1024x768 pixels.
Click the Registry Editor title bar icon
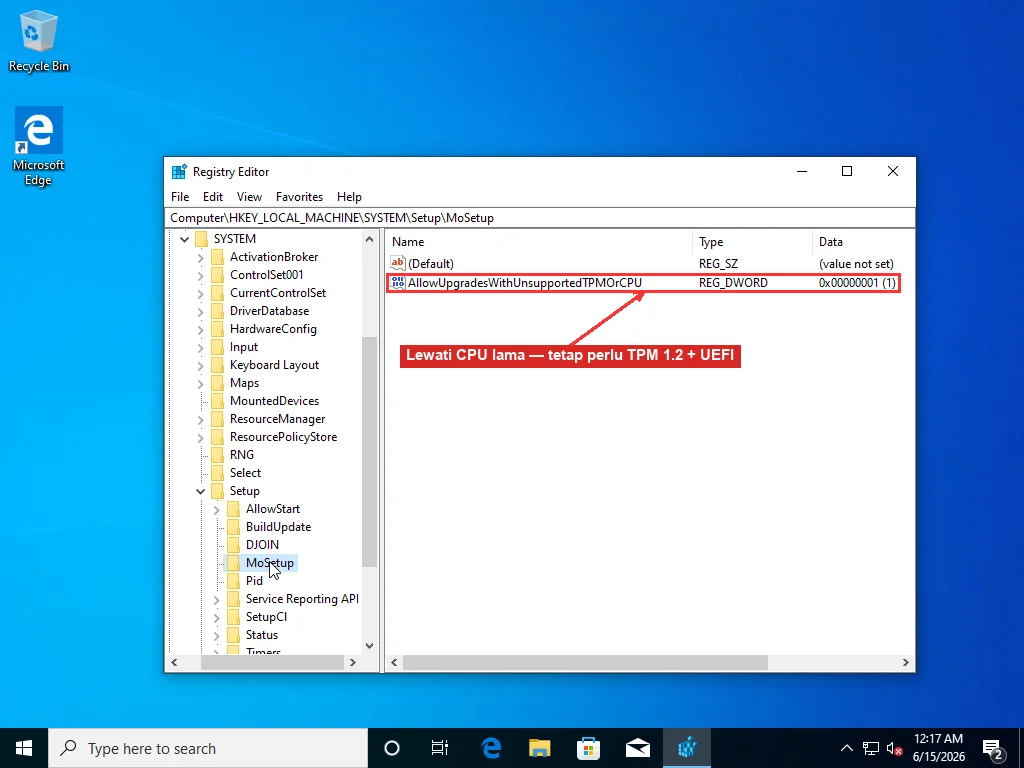179,172
